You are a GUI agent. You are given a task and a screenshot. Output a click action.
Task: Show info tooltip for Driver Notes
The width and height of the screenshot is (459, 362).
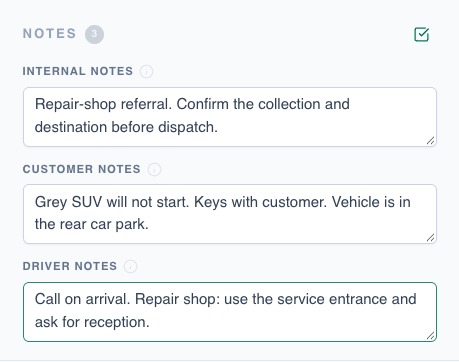(130, 266)
